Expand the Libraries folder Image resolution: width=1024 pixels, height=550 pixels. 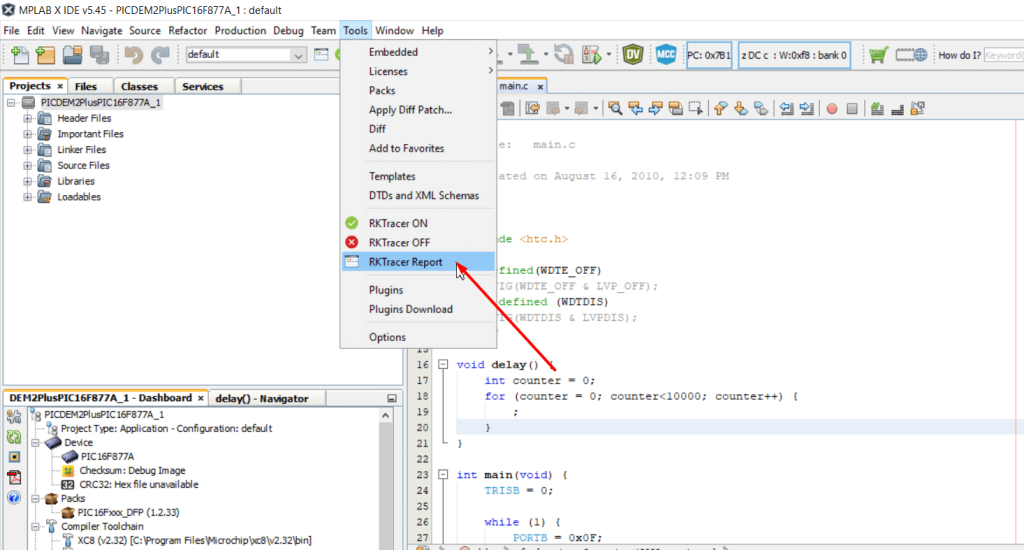[x=27, y=181]
